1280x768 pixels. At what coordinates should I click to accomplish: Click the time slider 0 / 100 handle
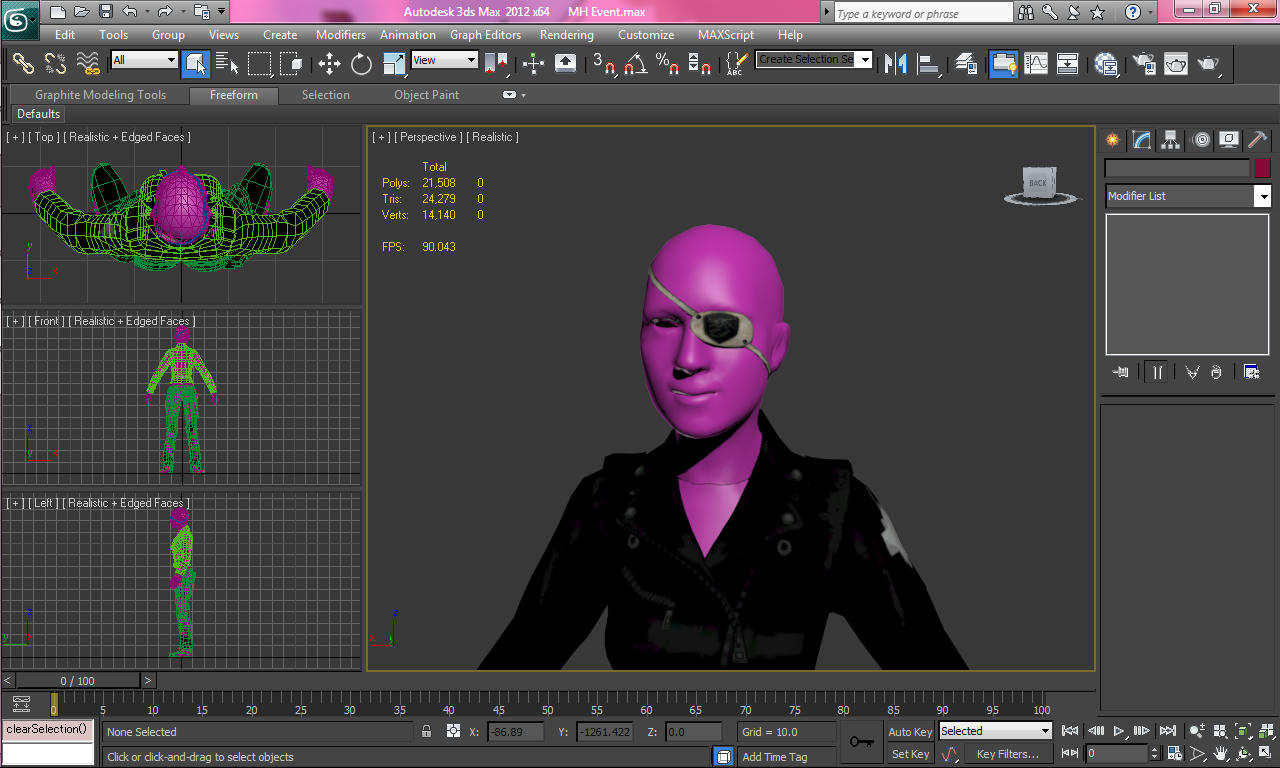[x=78, y=681]
